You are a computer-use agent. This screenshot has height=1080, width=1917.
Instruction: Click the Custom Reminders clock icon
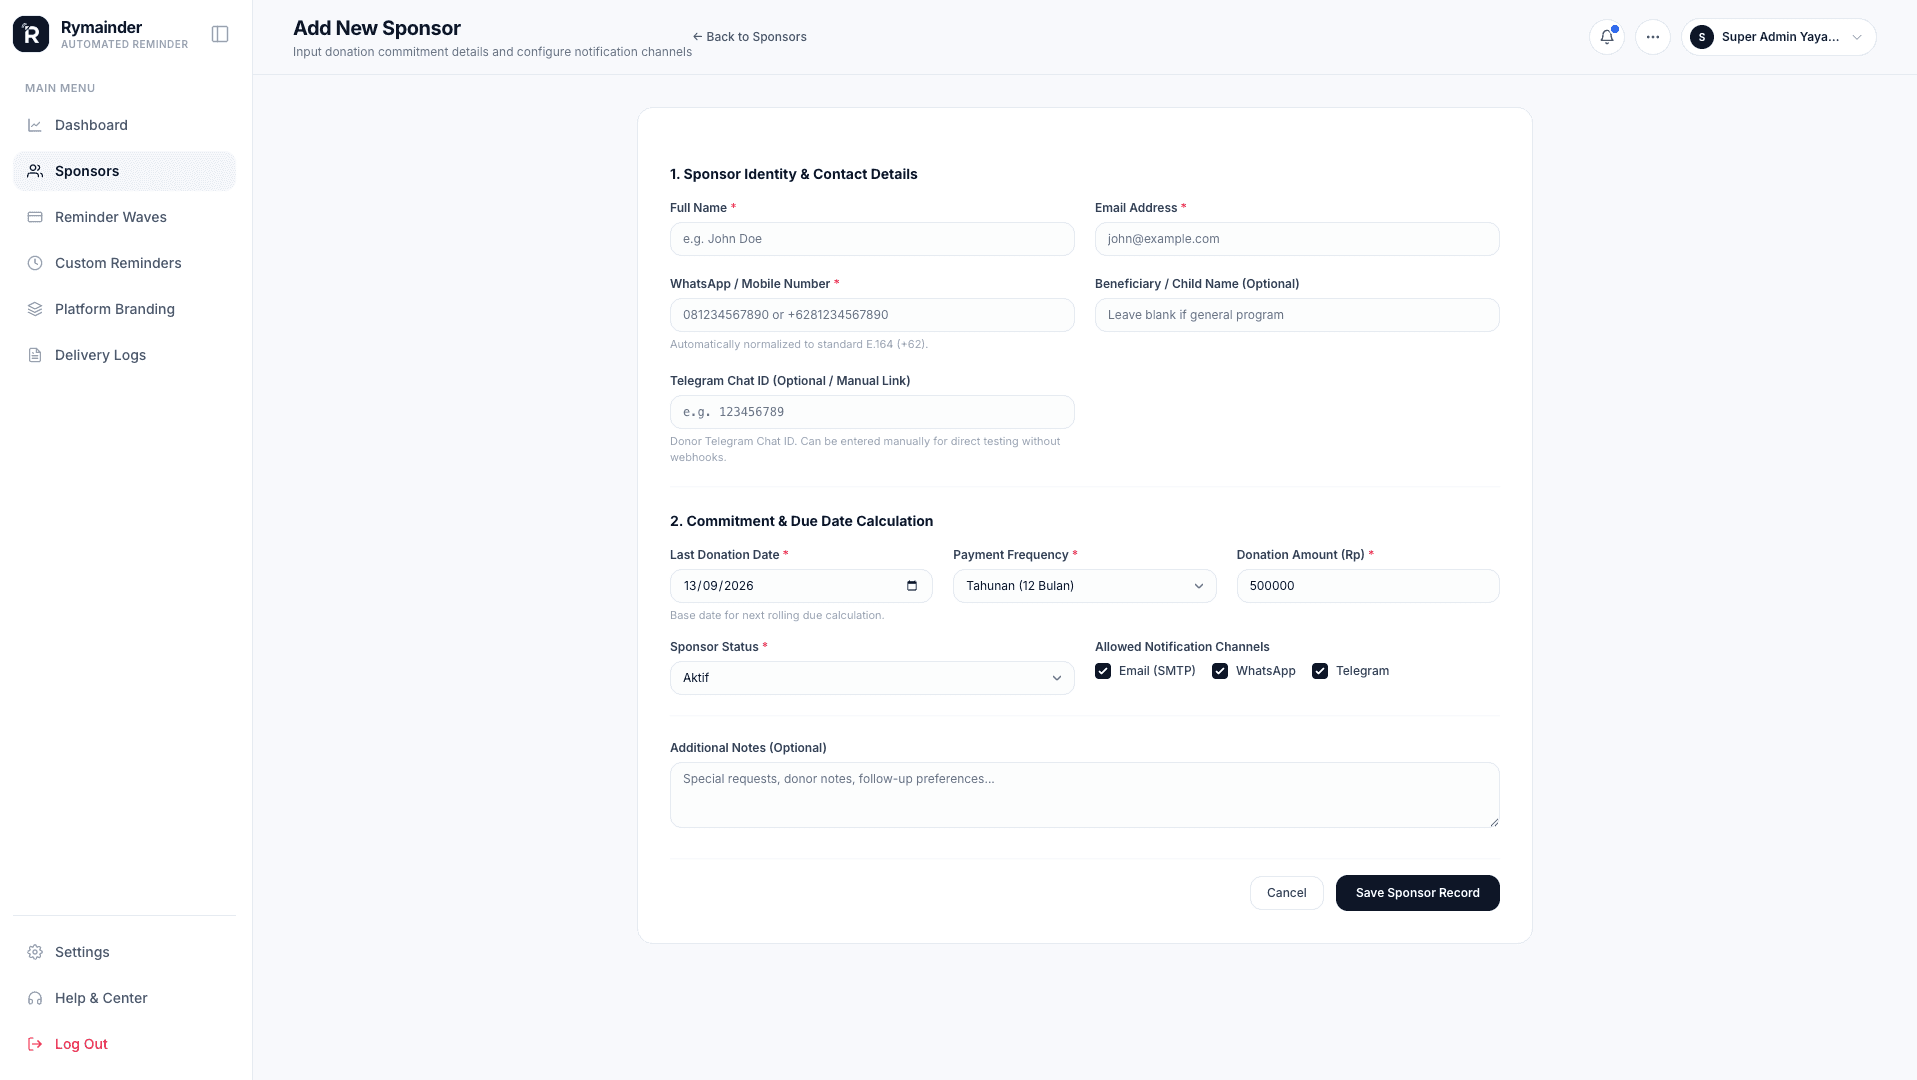[x=35, y=263]
